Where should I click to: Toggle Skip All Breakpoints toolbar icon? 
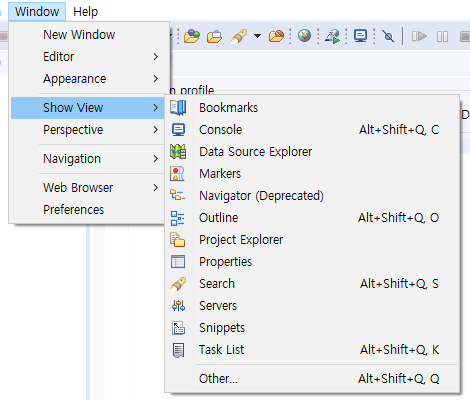(x=388, y=36)
